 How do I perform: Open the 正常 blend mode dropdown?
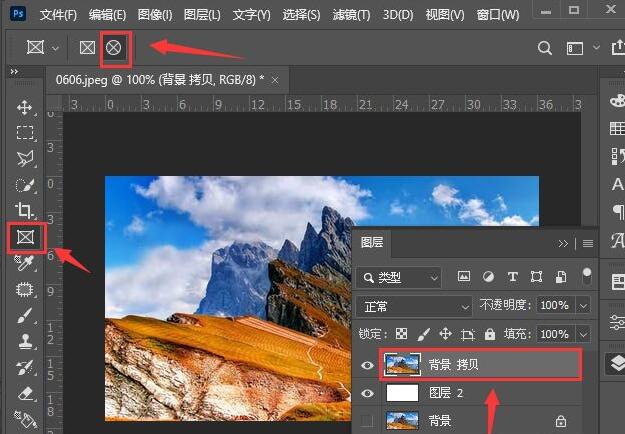tap(414, 306)
